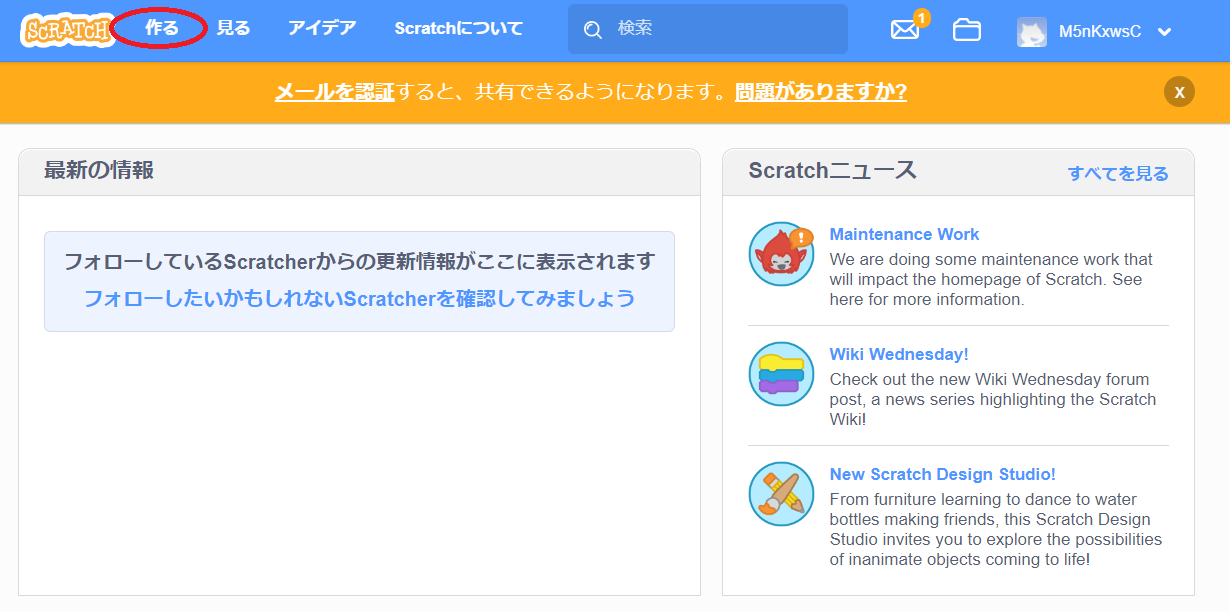Click フォローしたいかもしれないScratcherを確認 link
This screenshot has height=612, width=1230.
(x=359, y=298)
